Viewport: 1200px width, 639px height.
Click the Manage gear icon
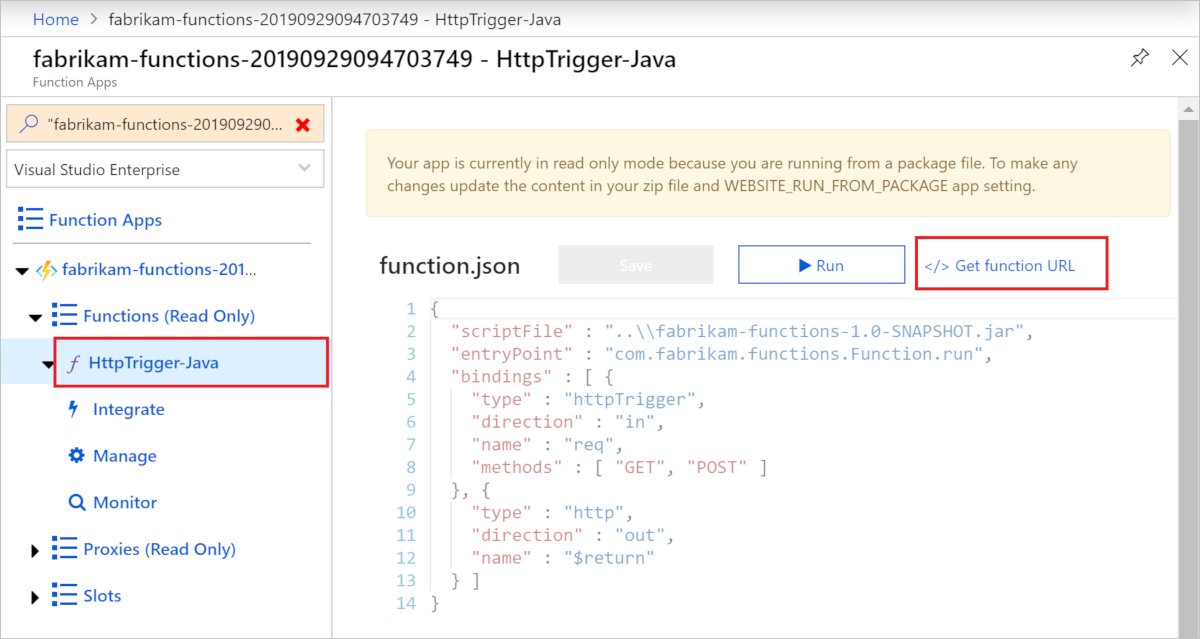coord(76,456)
